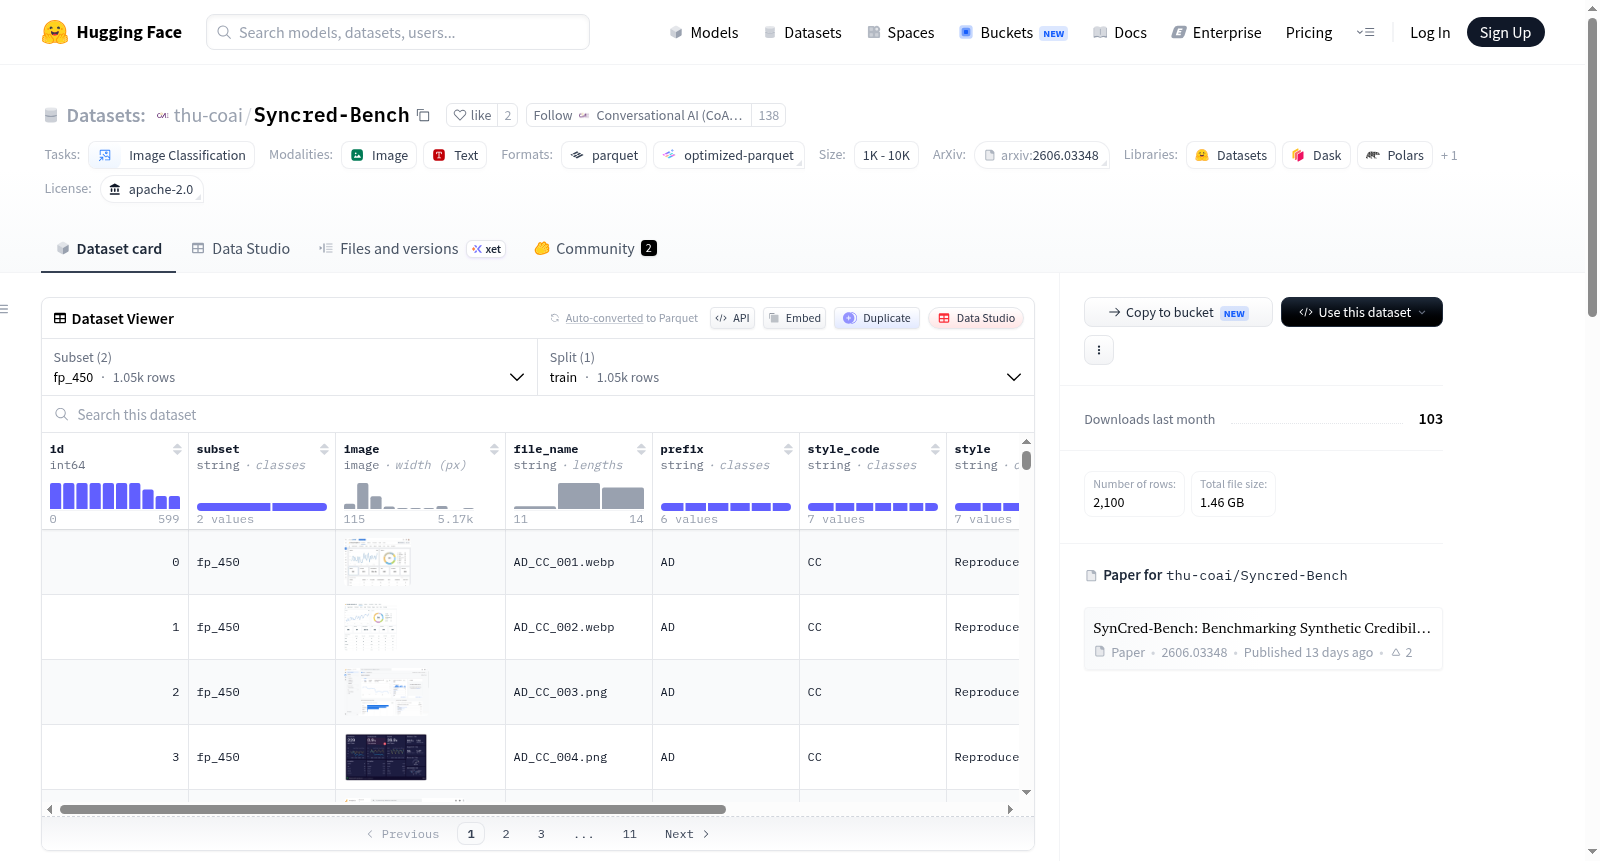Expand the Split train dropdown

[786, 367]
